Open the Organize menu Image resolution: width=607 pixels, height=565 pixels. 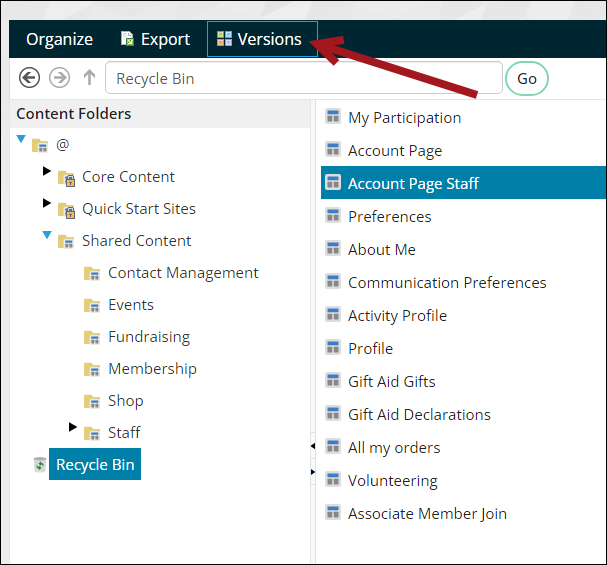pos(59,39)
